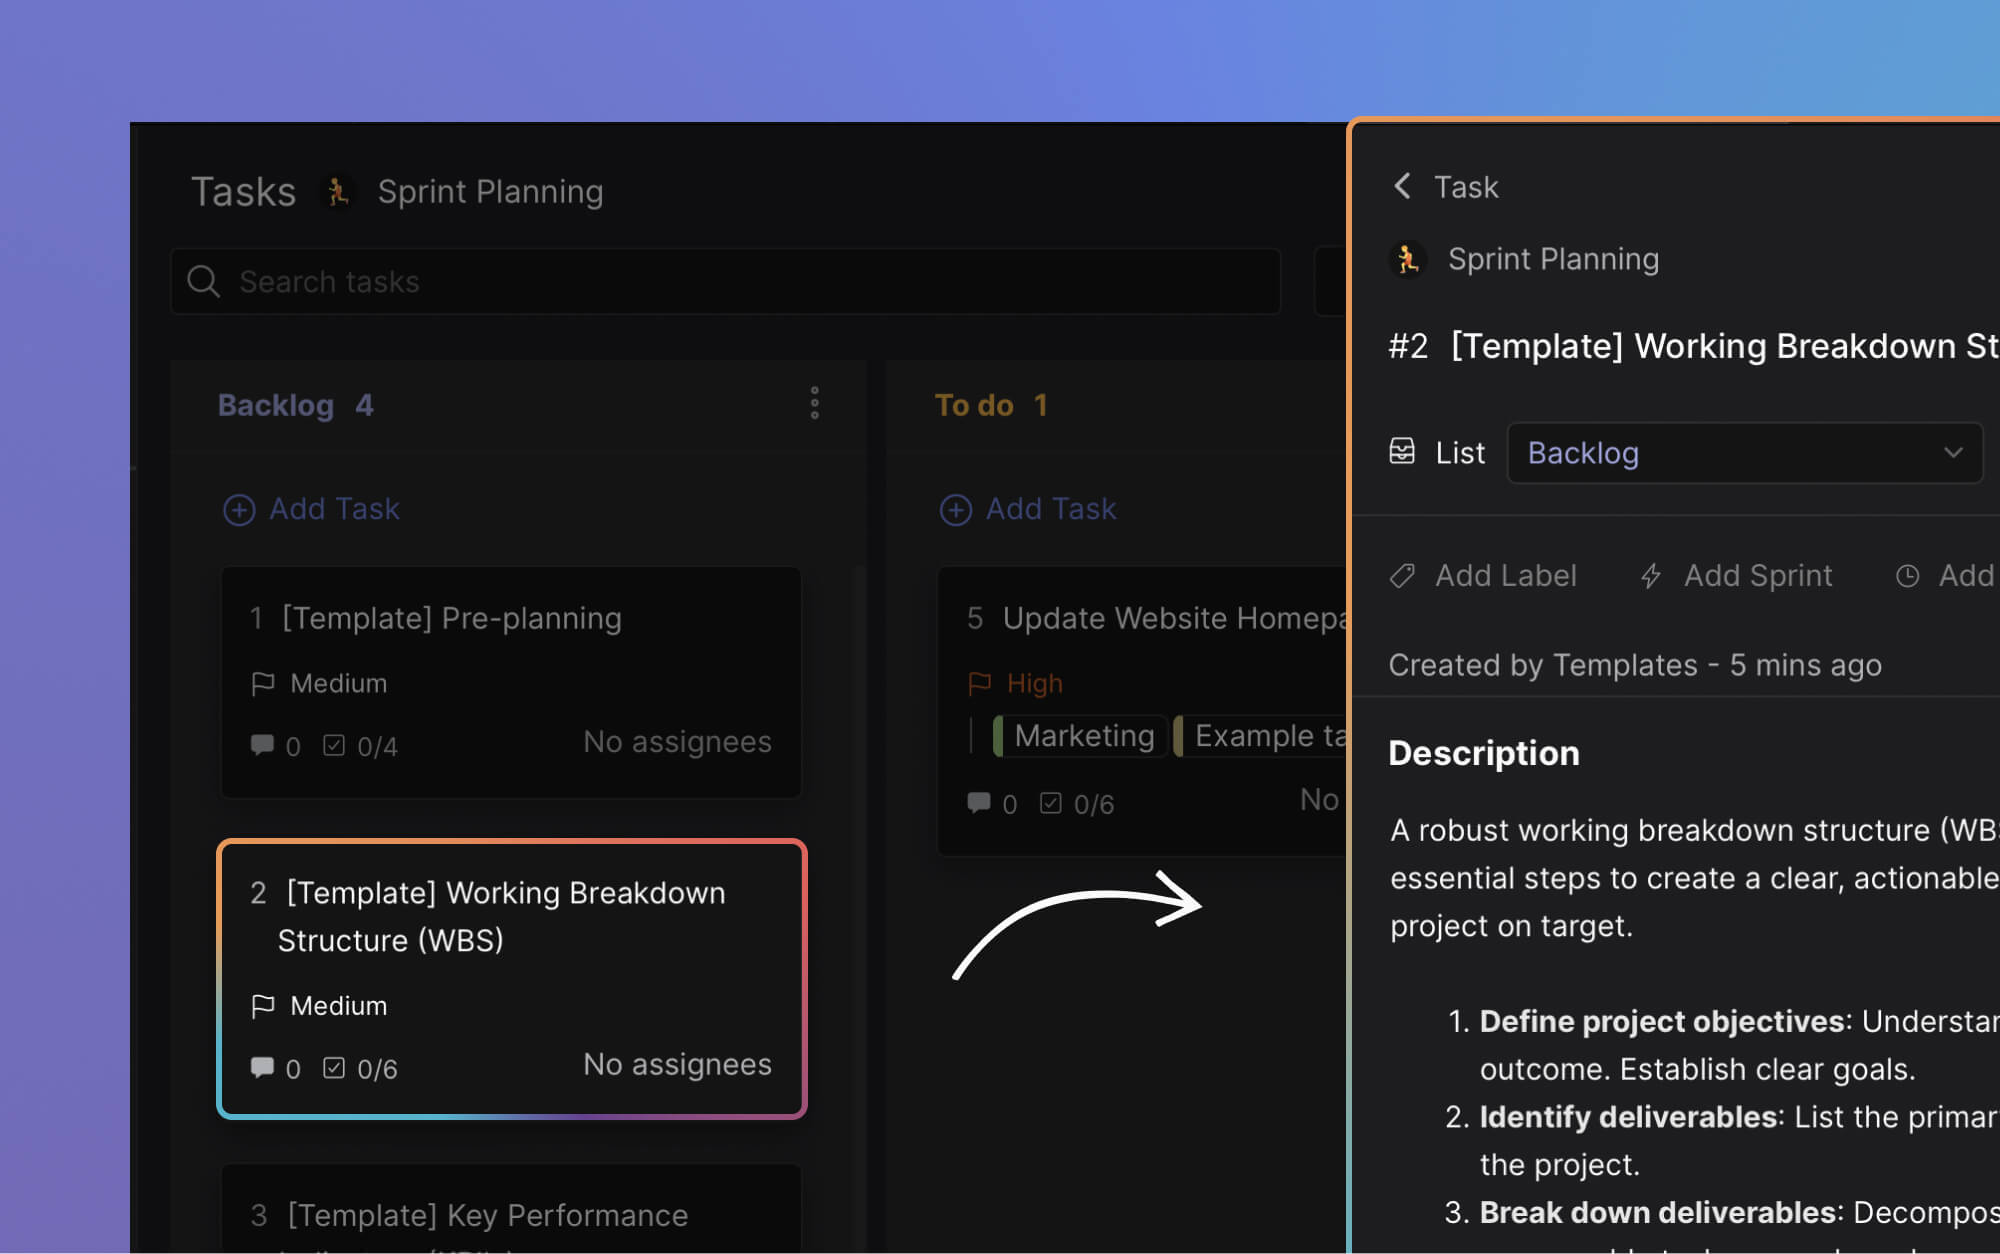
Task: Click the search magnifier icon
Action: click(203, 281)
